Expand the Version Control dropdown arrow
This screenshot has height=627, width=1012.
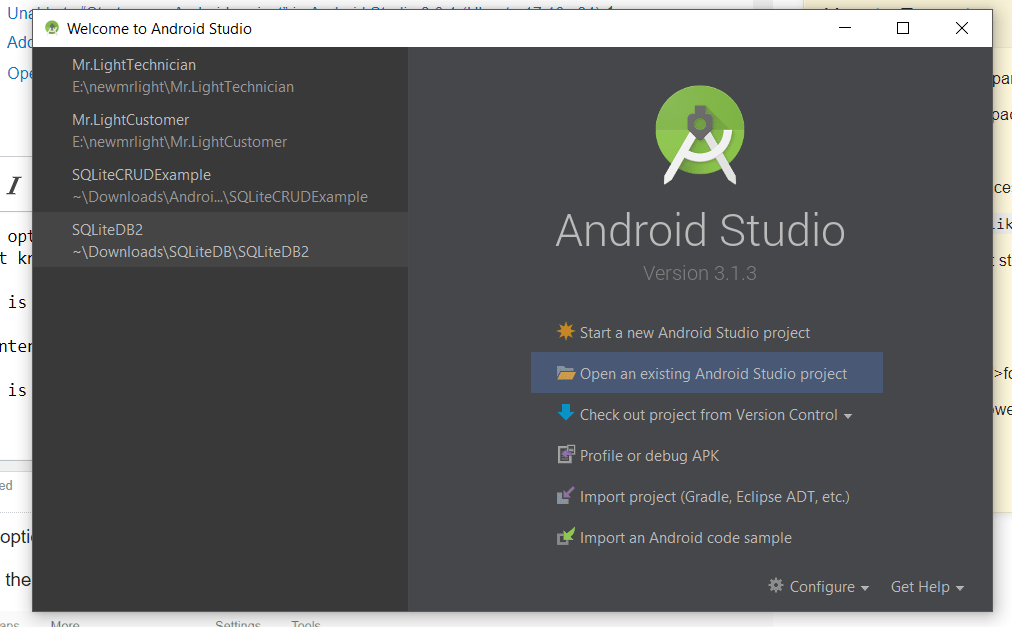tap(847, 416)
